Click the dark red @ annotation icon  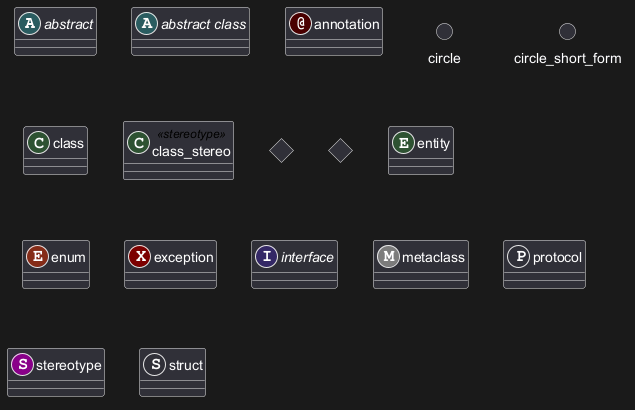pos(300,24)
